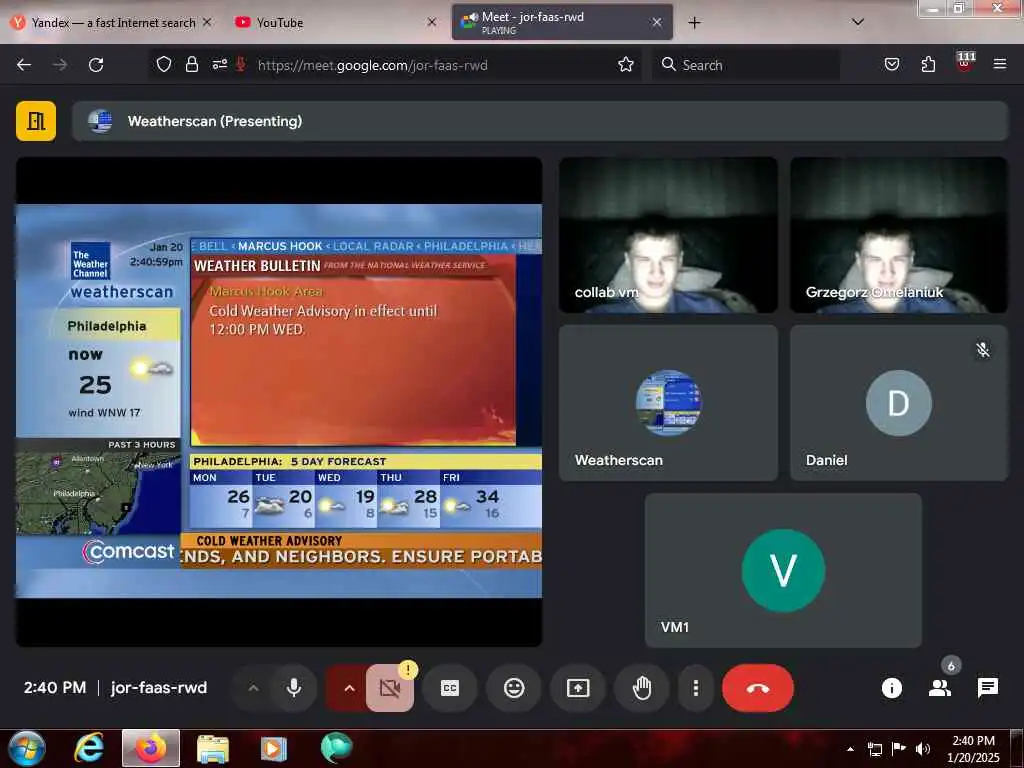Click the Firefox taskbar icon
The height and width of the screenshot is (768, 1024).
(x=151, y=748)
